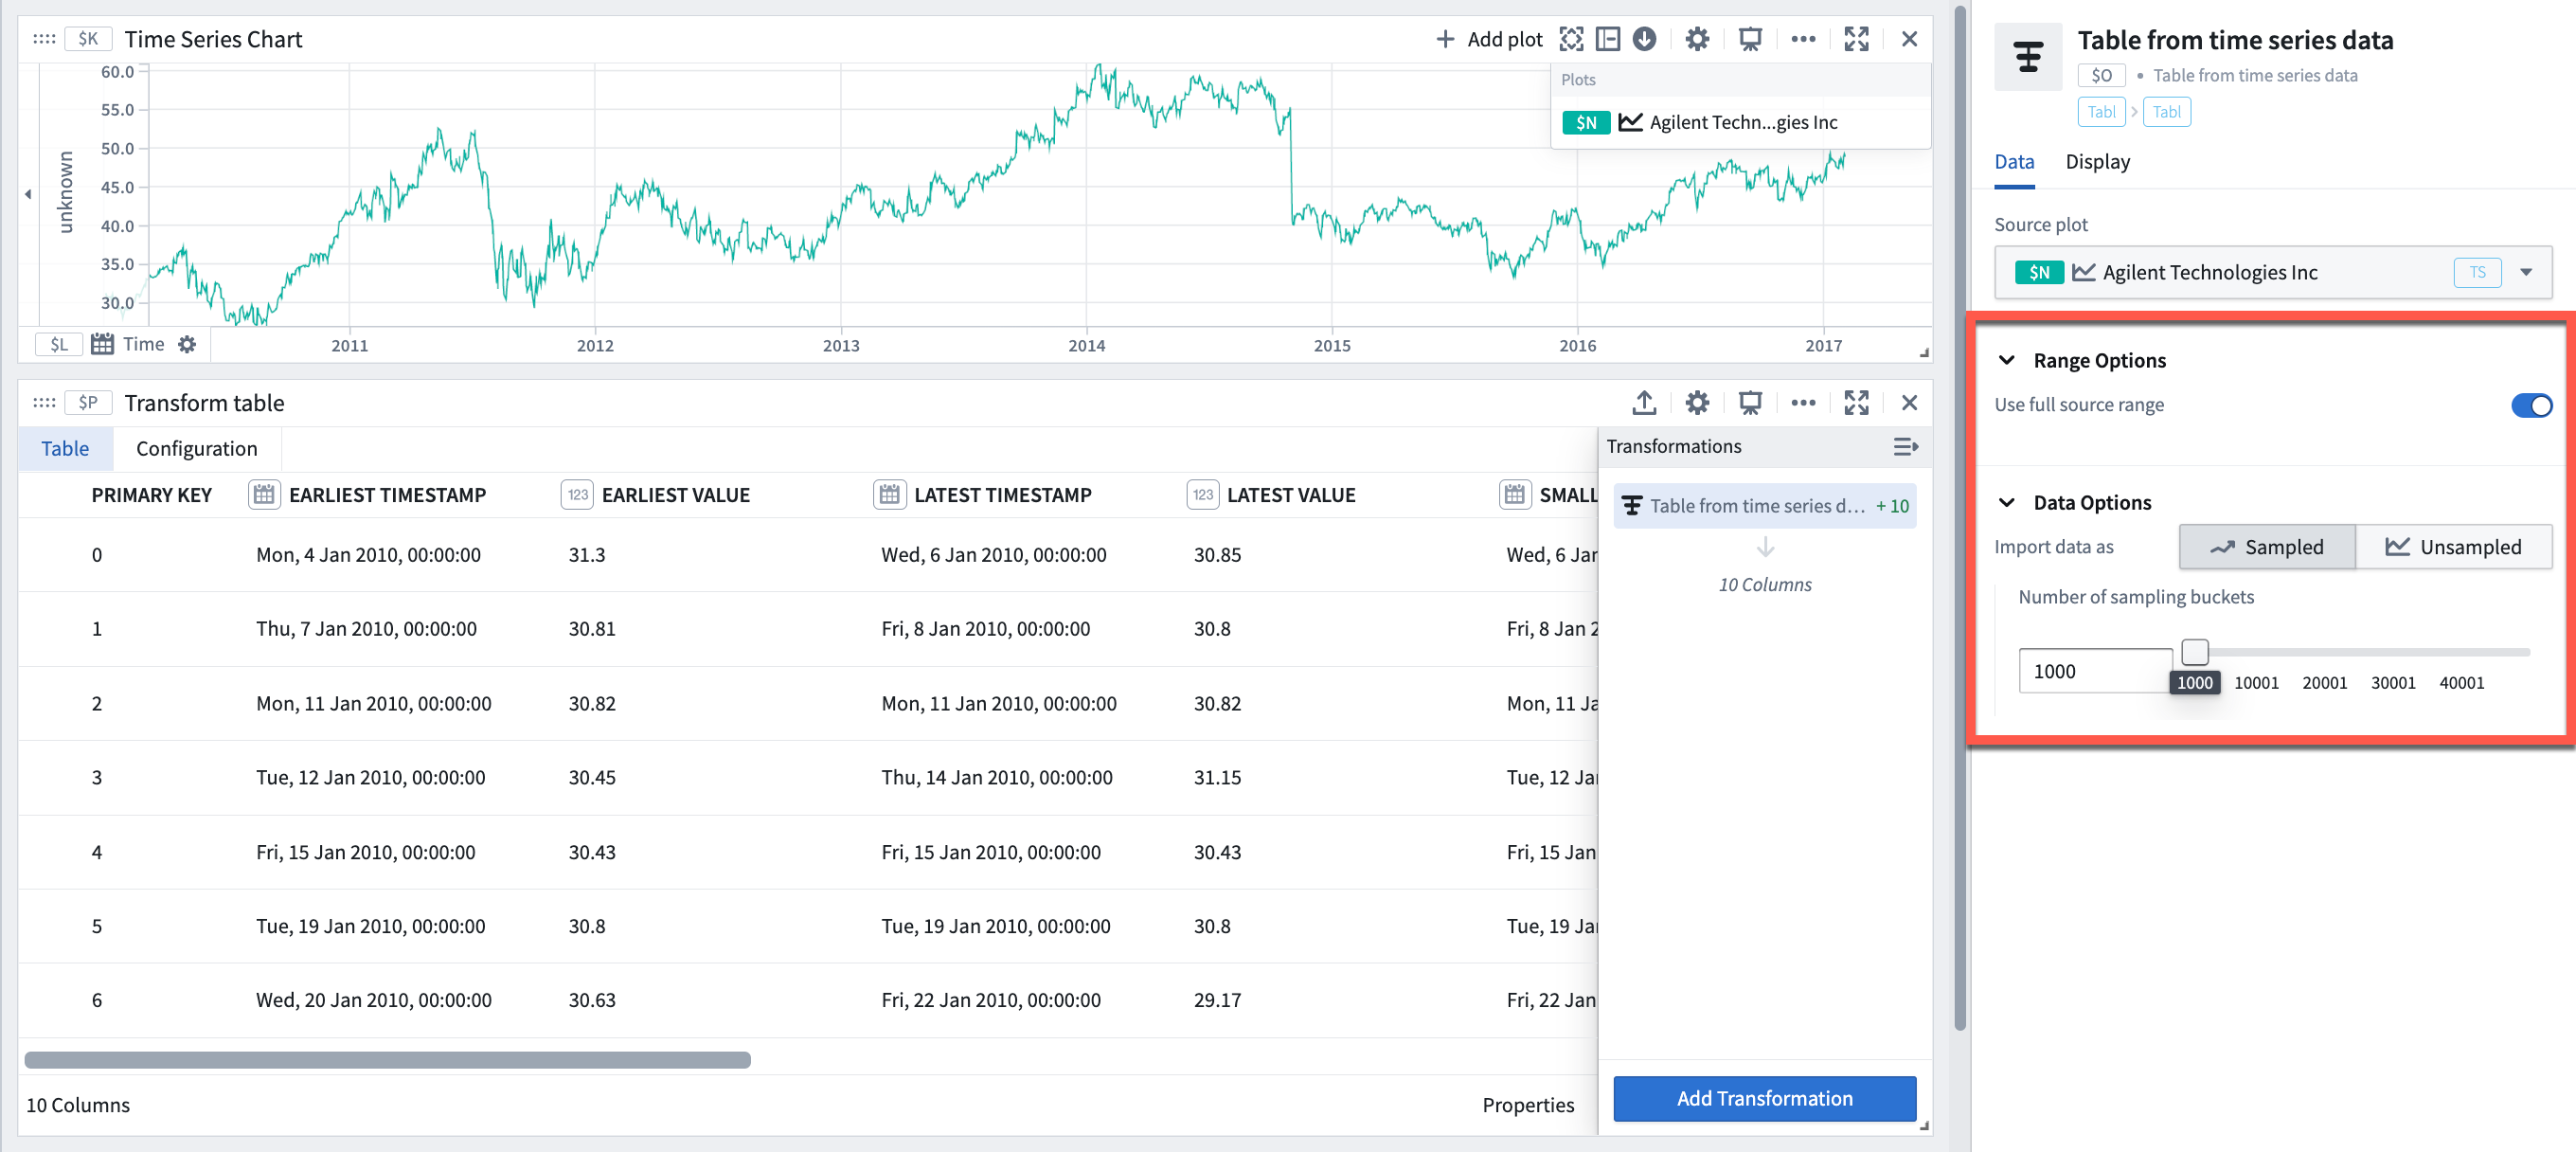Click the 30001 mark on buckets slider
This screenshot has width=2576, height=1152.
tap(2392, 683)
